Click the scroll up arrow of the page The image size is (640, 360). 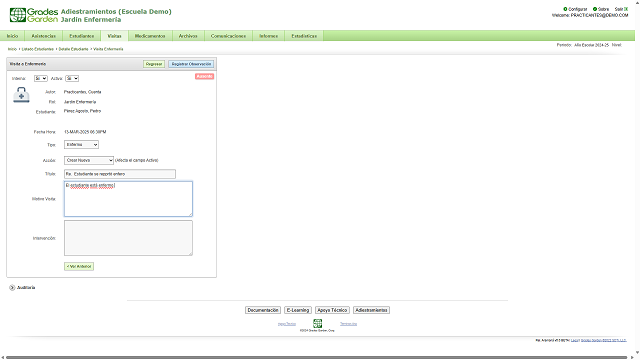pos(637,2)
